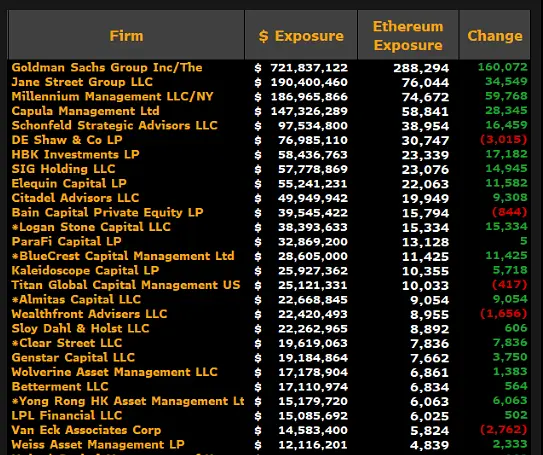Select the change value 3,750
This screenshot has height=455, width=543.
pyautogui.click(x=510, y=357)
